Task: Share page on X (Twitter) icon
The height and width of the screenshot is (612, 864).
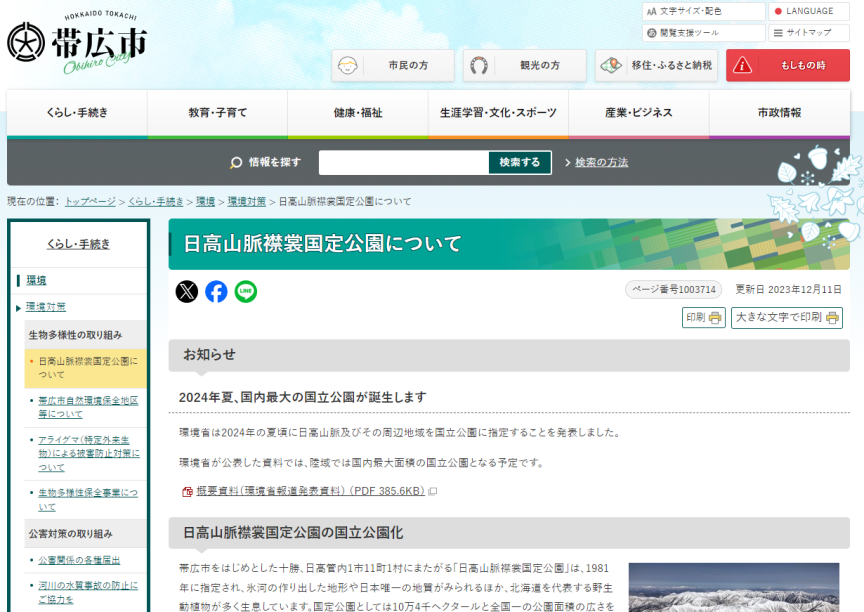Action: tap(187, 291)
